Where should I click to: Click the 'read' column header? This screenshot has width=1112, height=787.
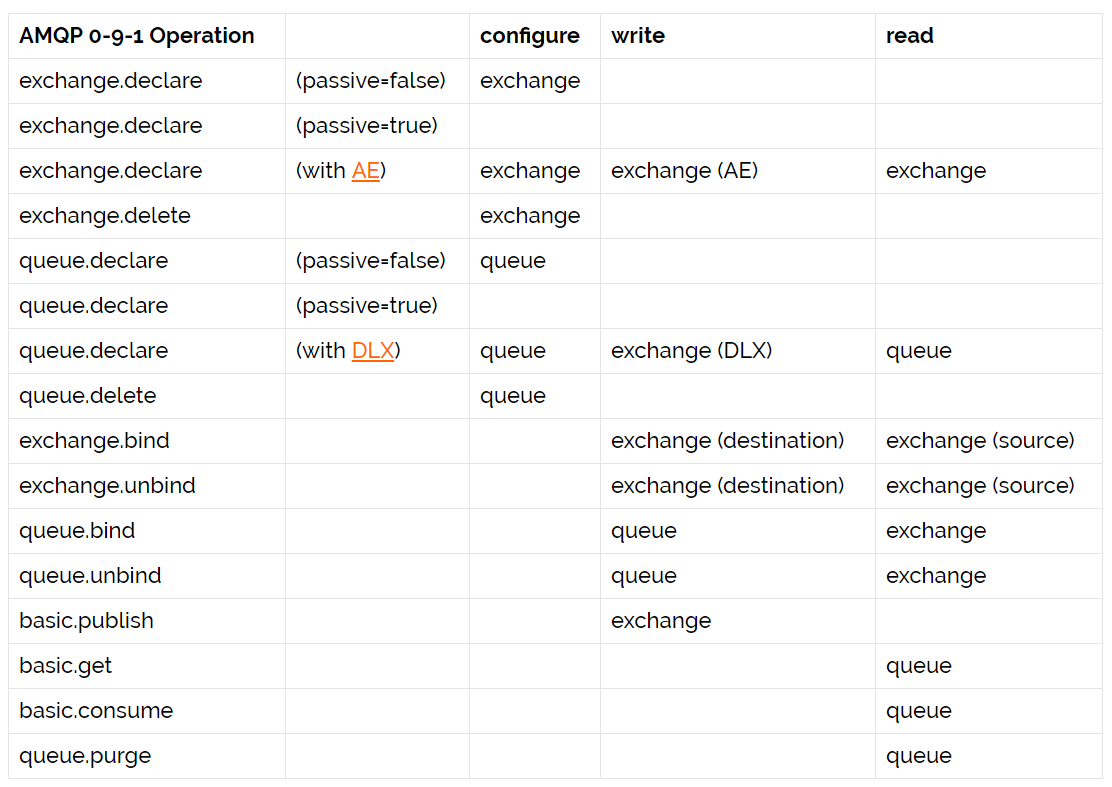(910, 36)
